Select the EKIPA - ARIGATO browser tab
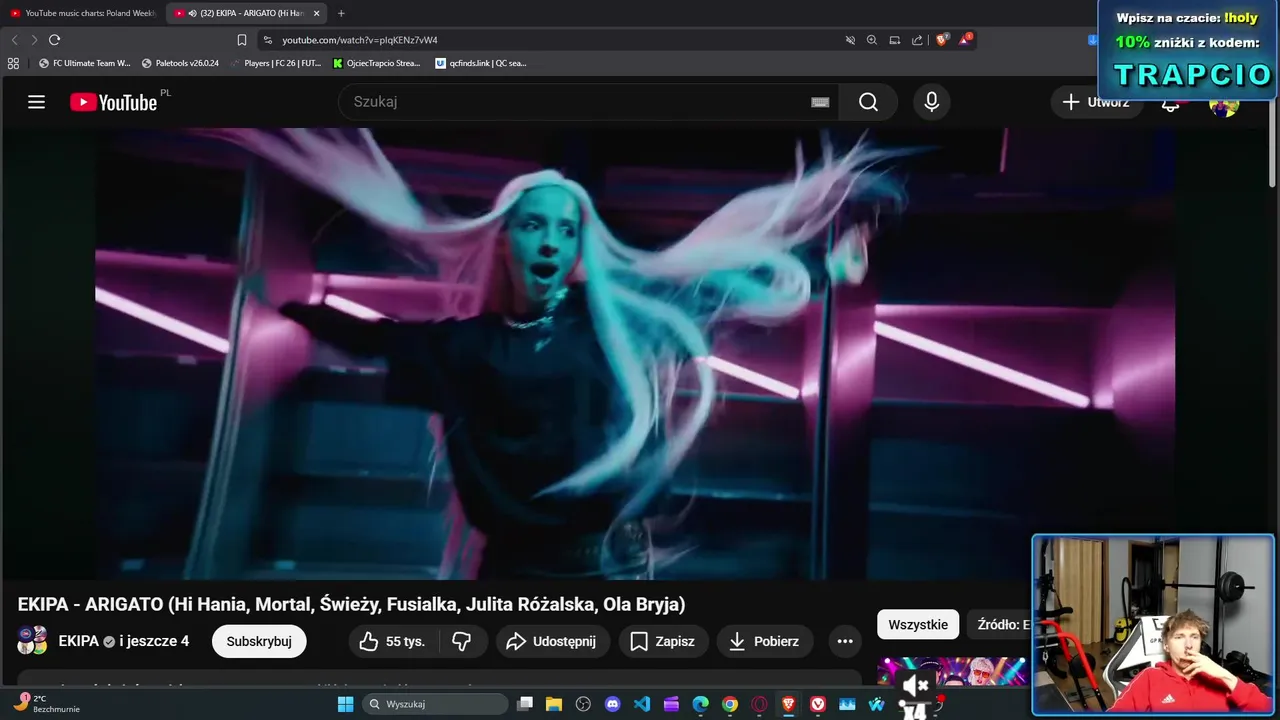The image size is (1280, 720). 246,13
